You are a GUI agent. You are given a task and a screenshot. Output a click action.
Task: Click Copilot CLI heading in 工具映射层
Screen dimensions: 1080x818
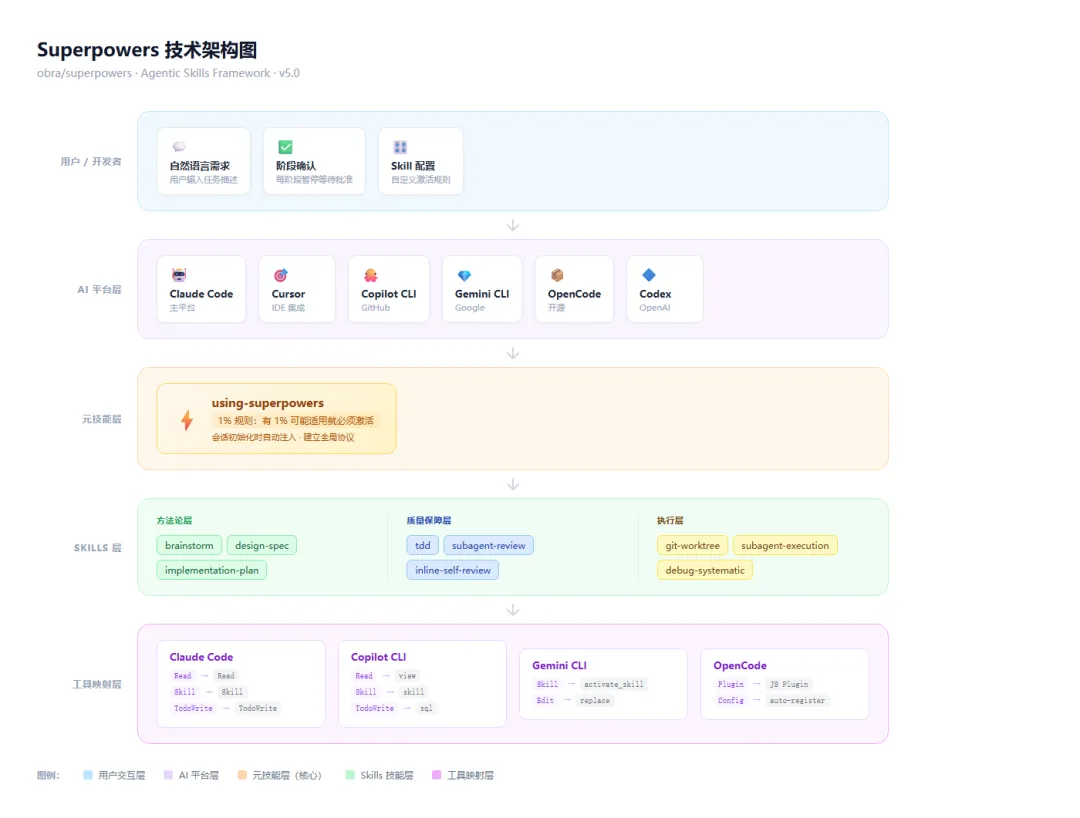[379, 658]
